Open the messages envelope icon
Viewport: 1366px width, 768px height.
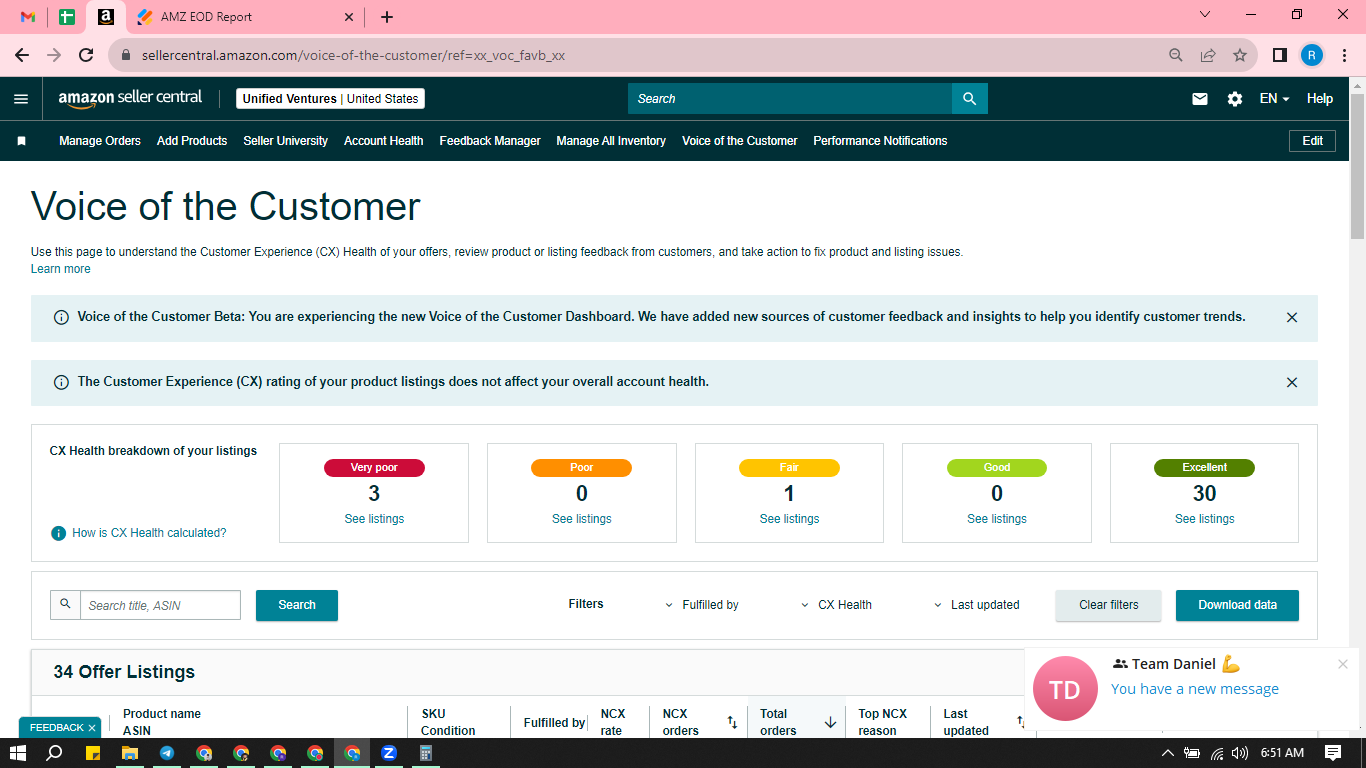point(1200,99)
